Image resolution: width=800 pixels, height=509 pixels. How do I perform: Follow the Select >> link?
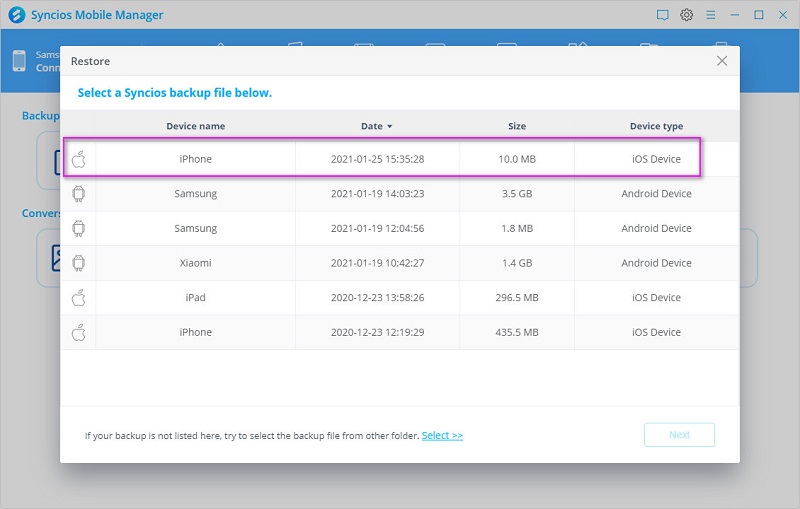click(x=442, y=435)
